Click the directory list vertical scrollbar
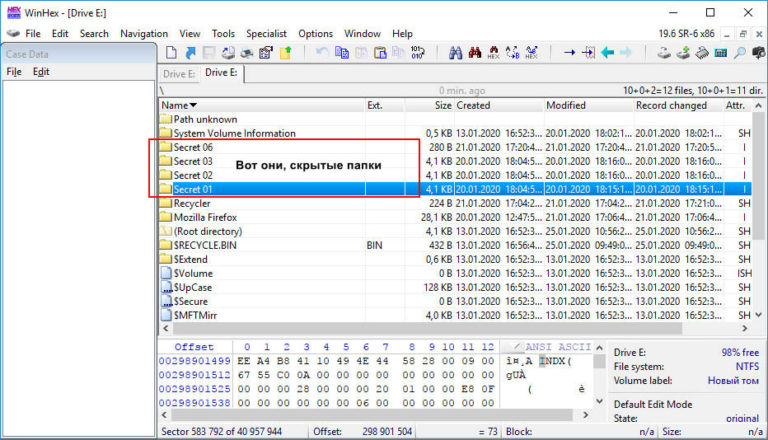 (759, 220)
